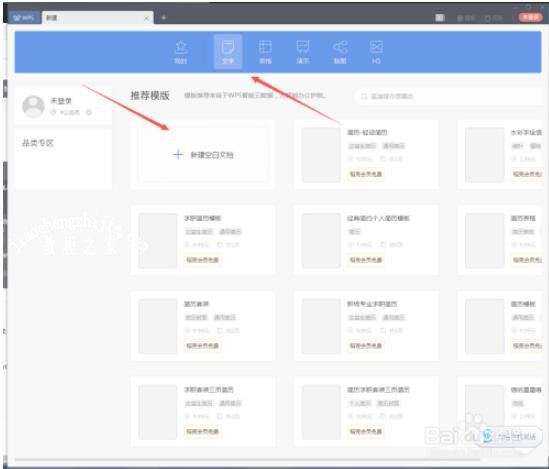Switch to the 表格 spreadsheet icon
The image size is (549, 469).
(x=265, y=52)
